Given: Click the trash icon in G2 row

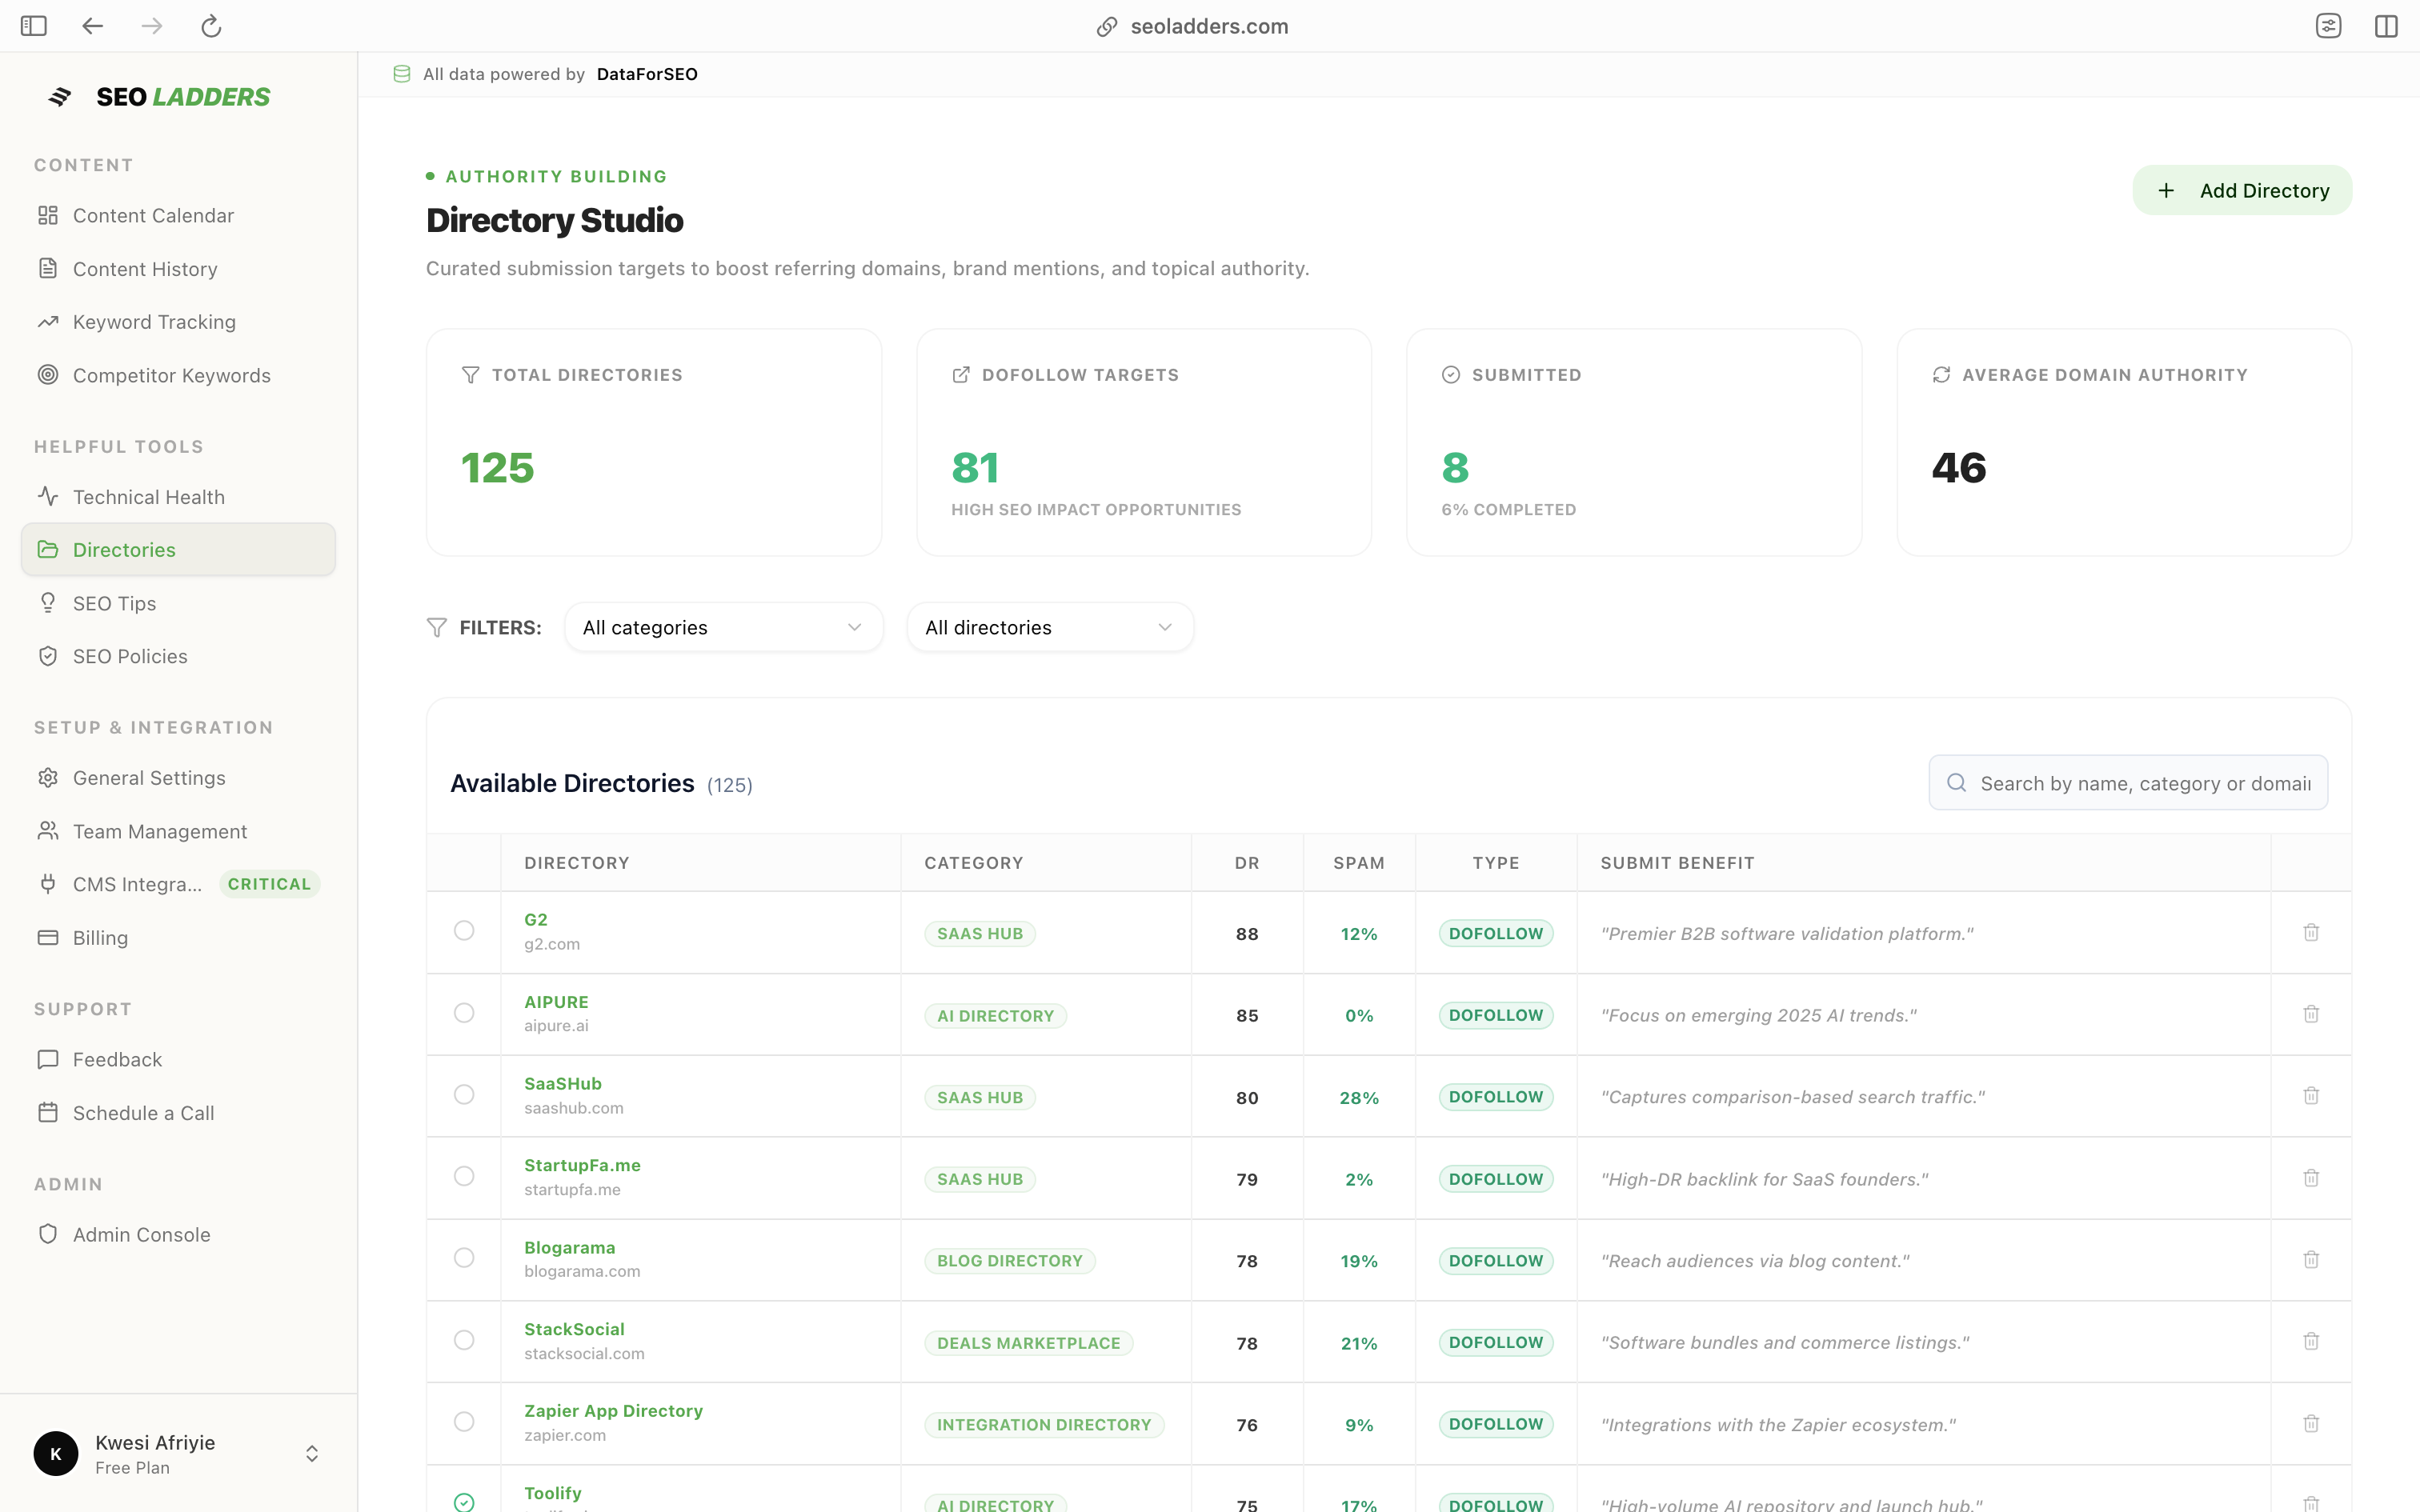Looking at the screenshot, I should click(x=2310, y=932).
